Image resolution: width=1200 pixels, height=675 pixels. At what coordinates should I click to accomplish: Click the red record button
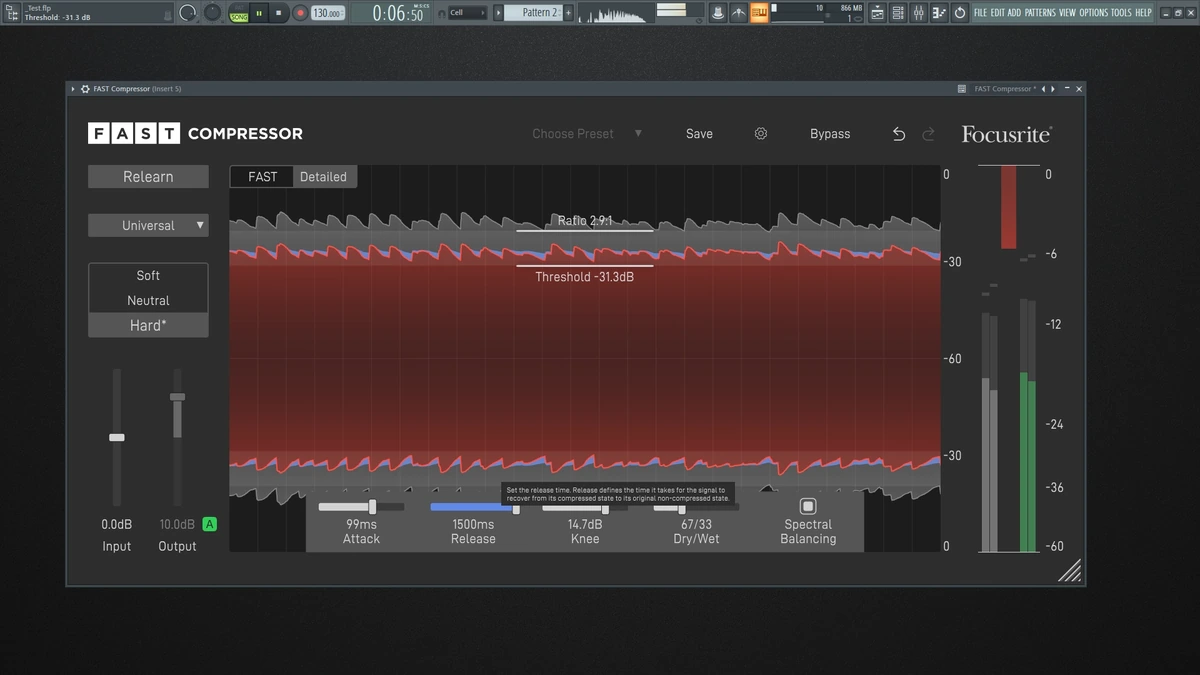click(x=299, y=13)
